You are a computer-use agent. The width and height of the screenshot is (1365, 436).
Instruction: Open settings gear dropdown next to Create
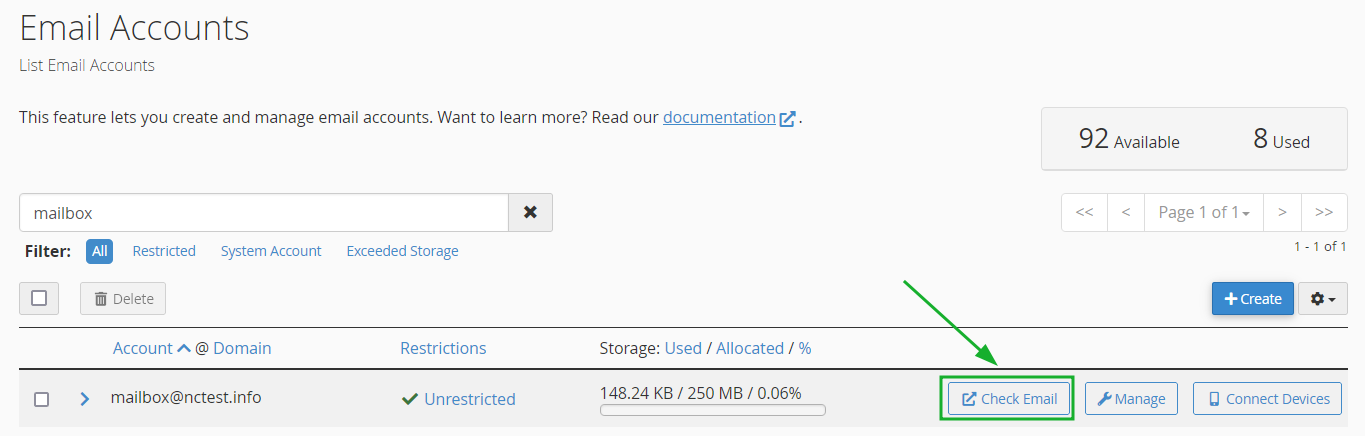[x=1322, y=299]
